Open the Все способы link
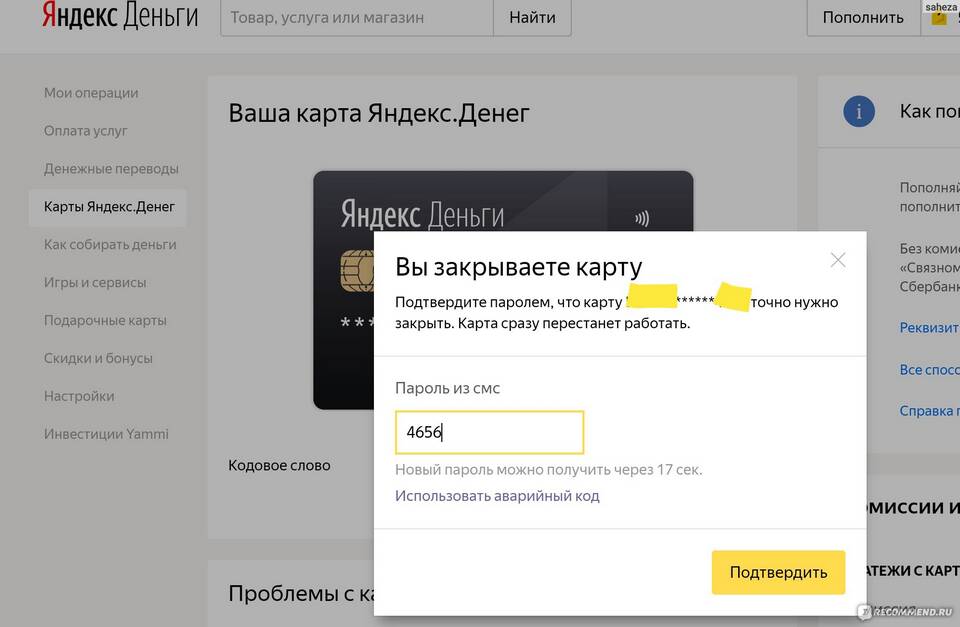This screenshot has height=627, width=960. (929, 369)
